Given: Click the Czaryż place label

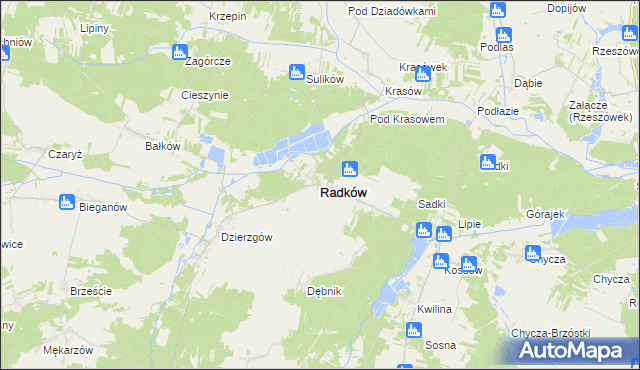Looking at the screenshot, I should (x=65, y=154).
